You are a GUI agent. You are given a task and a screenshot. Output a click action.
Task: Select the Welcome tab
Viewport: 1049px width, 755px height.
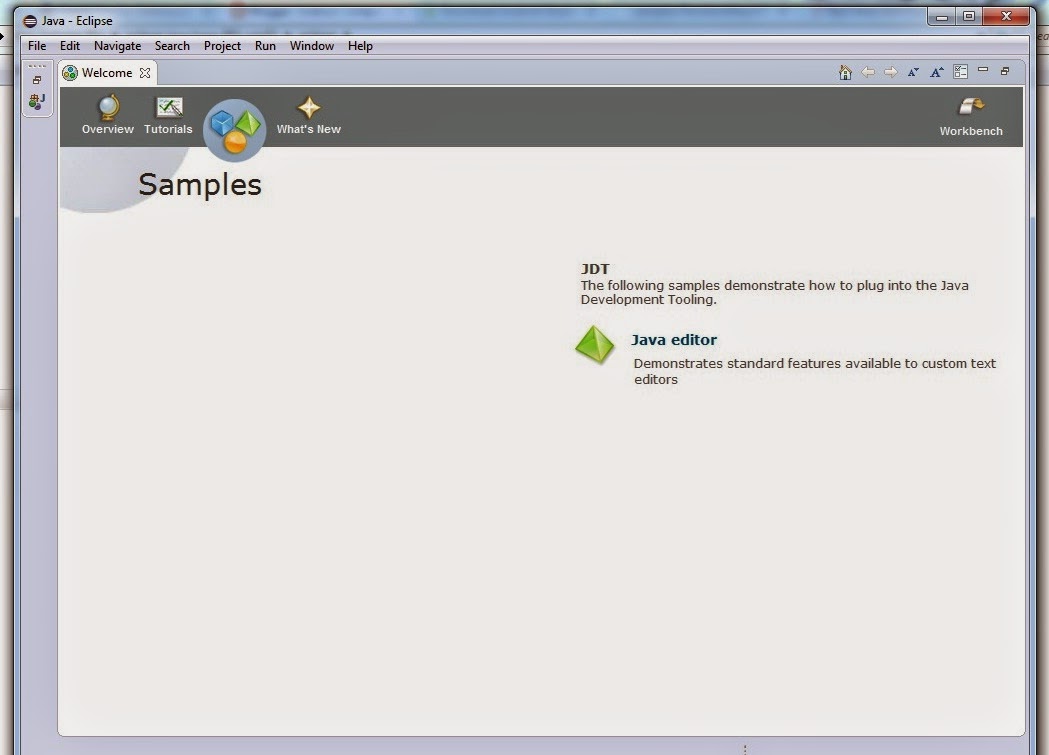(108, 73)
